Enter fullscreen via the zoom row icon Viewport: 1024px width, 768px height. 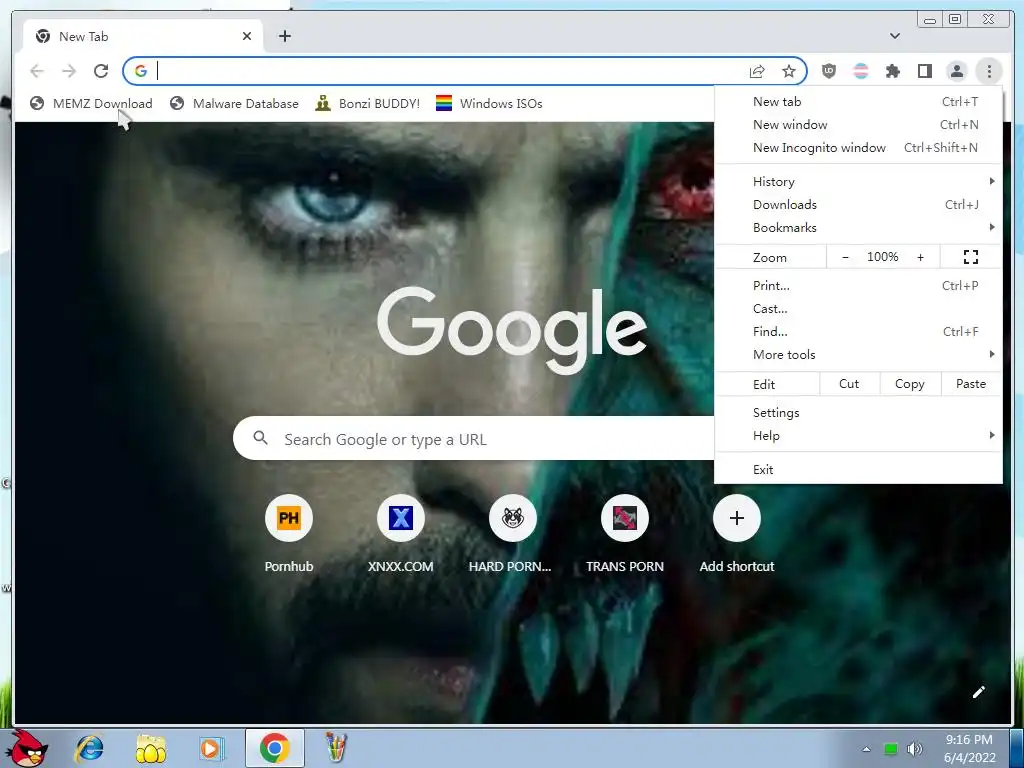pyautogui.click(x=970, y=257)
